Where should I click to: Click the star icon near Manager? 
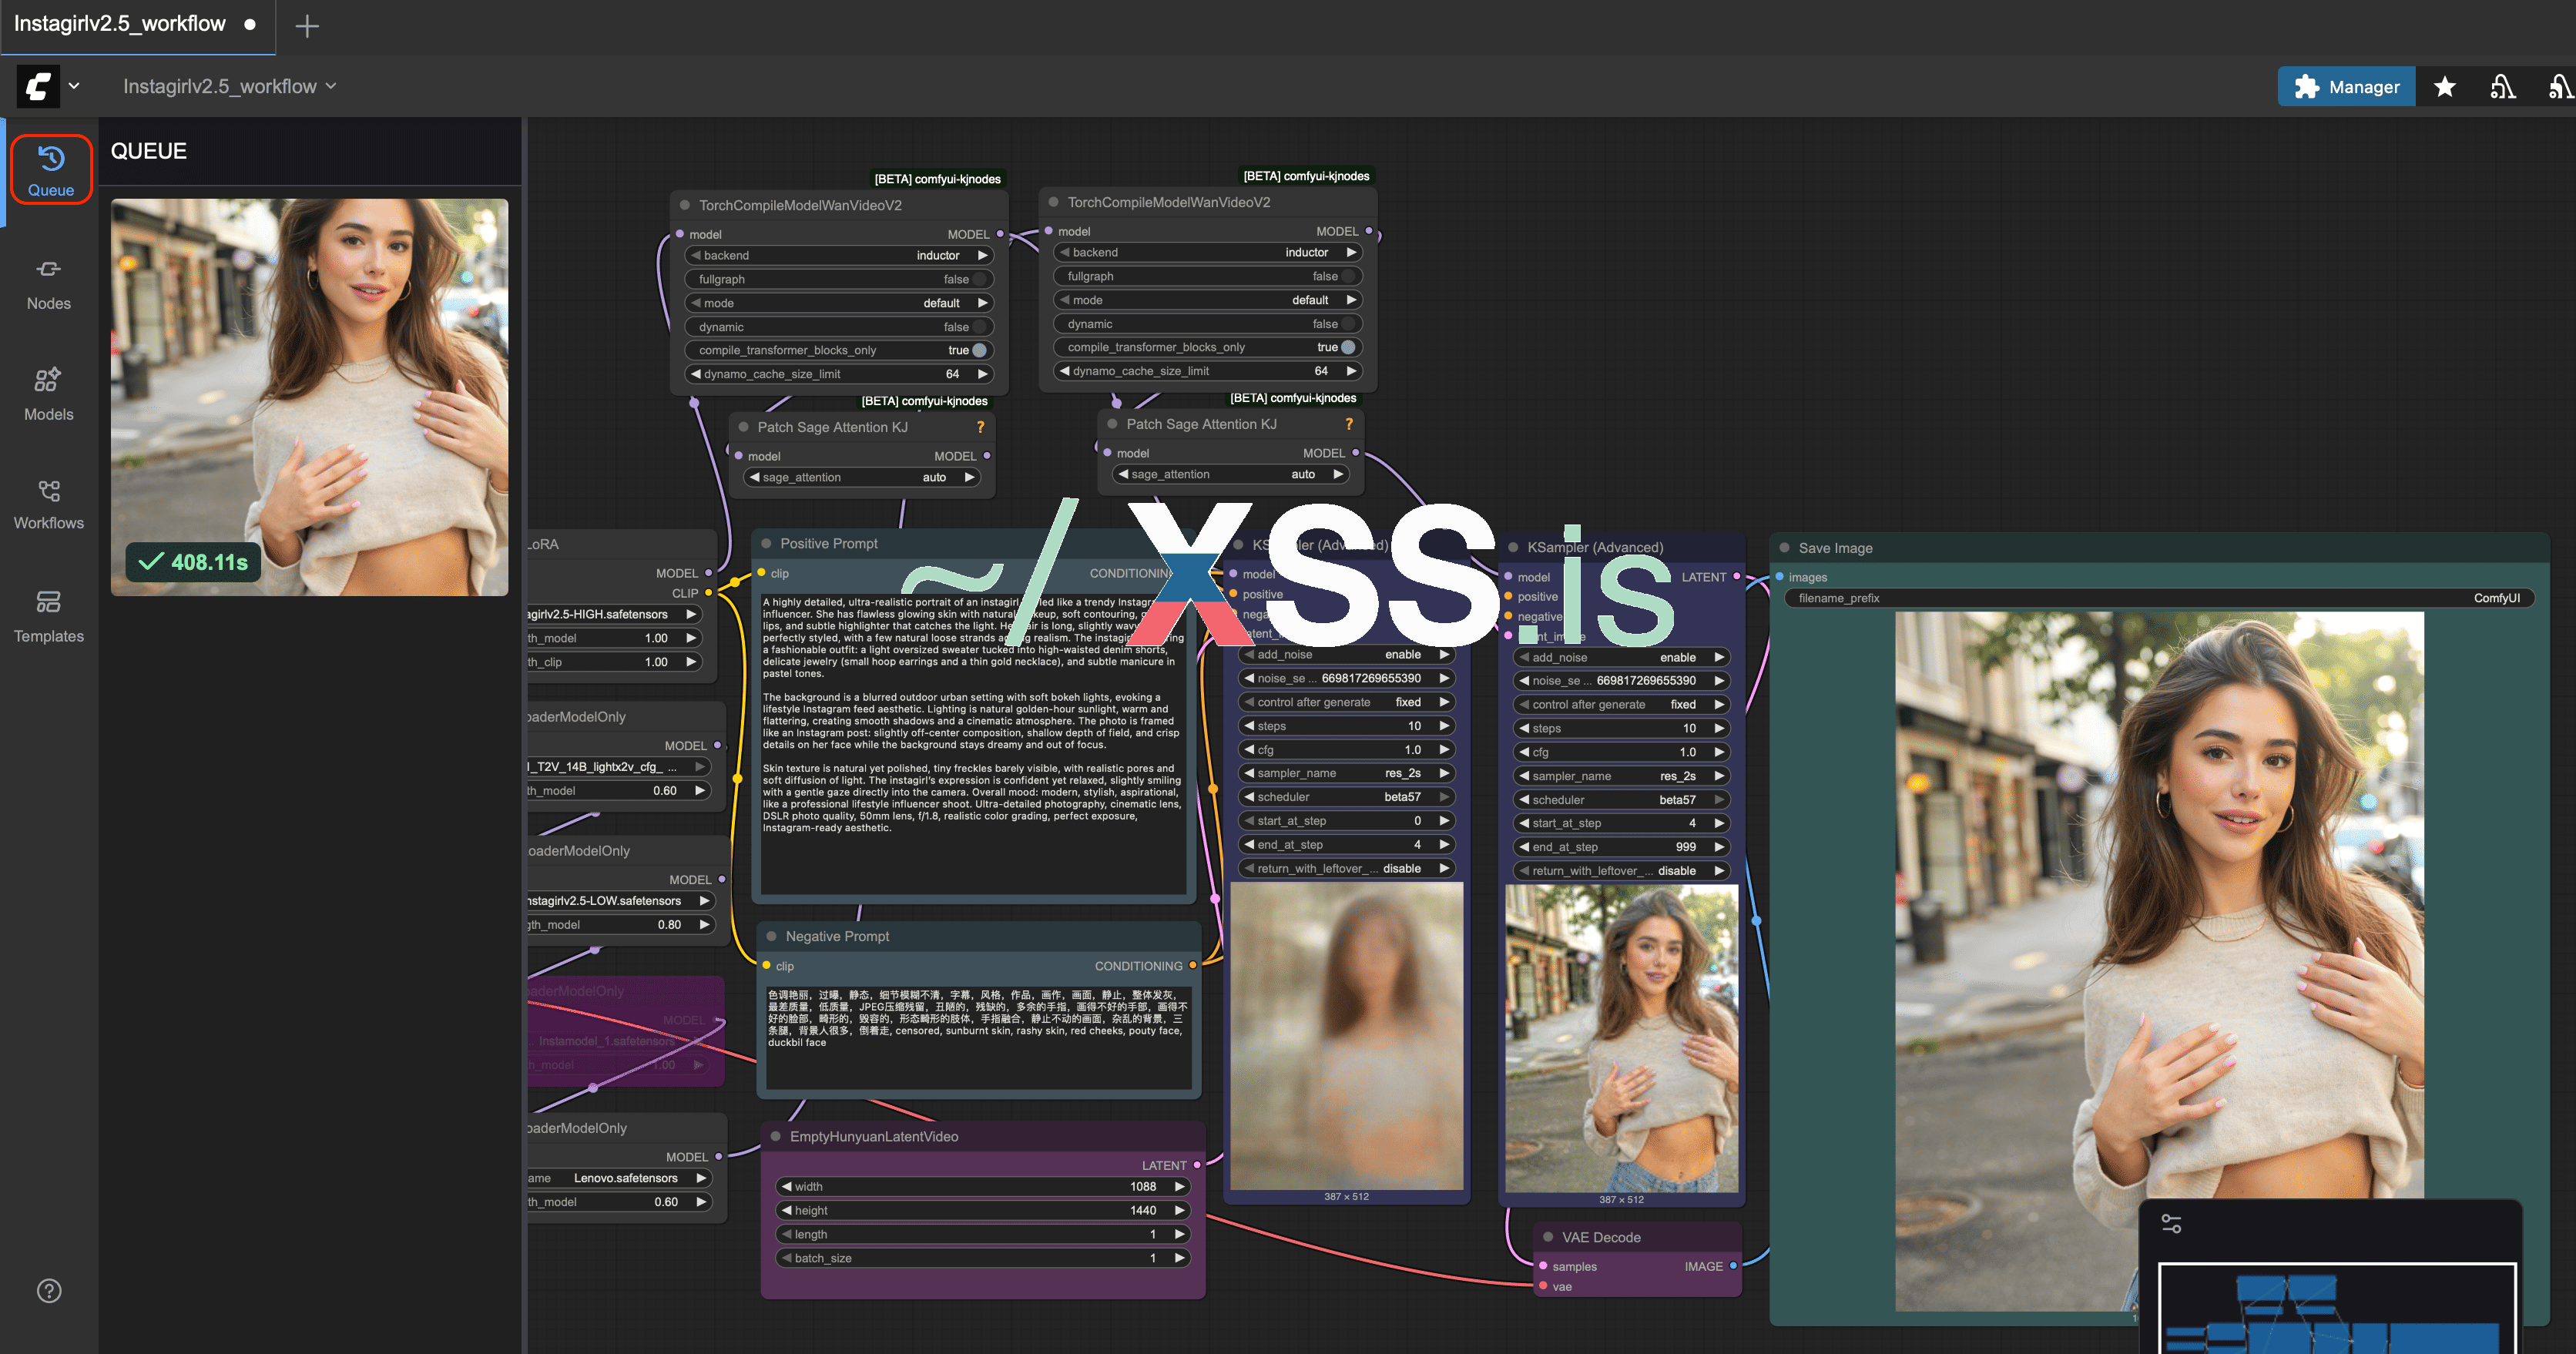pos(2445,86)
